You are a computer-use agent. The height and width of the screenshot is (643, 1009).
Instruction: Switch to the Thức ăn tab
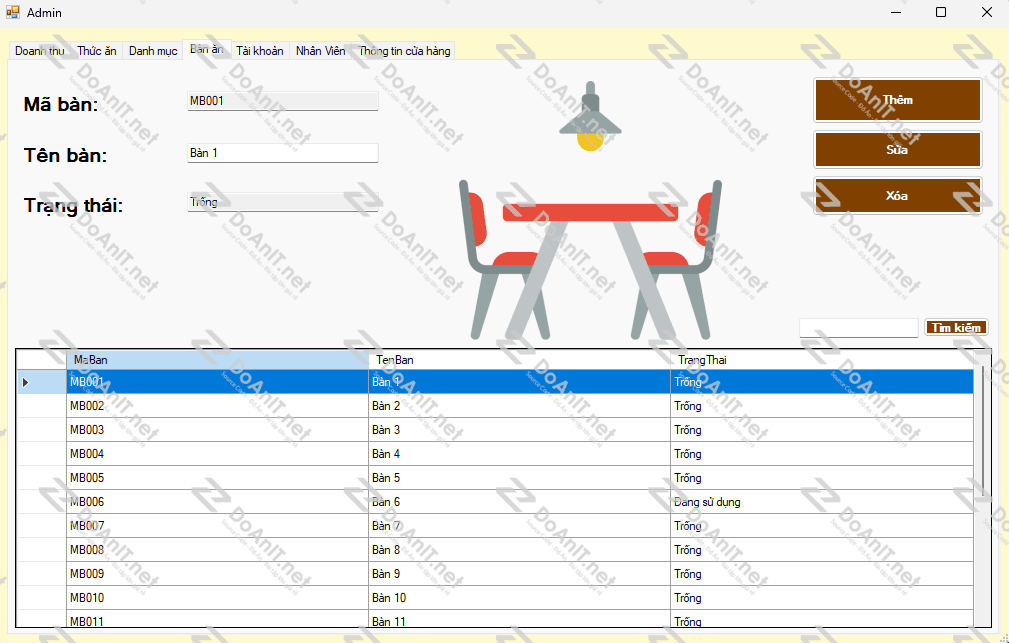tap(97, 51)
